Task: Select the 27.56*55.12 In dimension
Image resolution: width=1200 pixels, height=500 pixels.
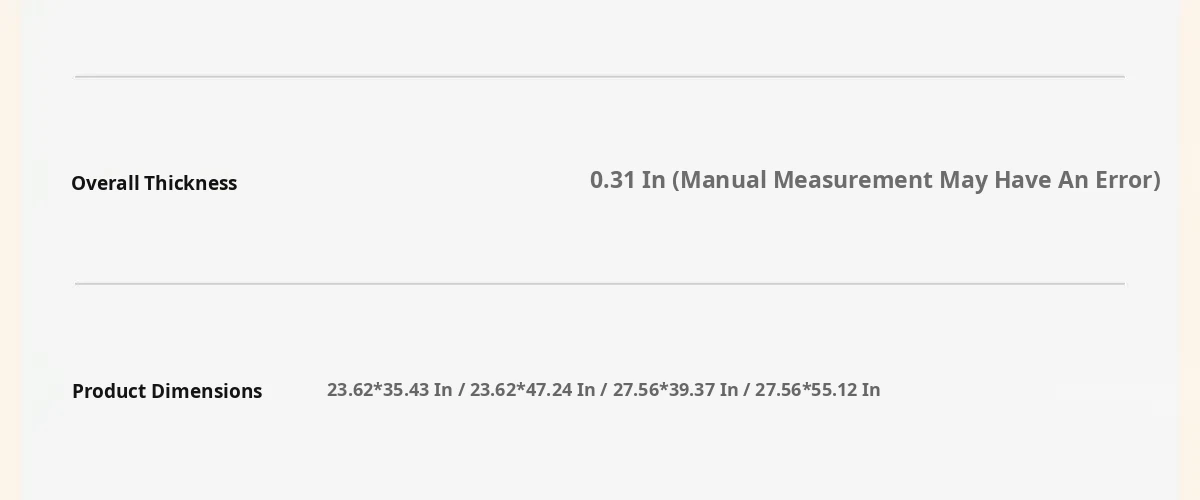Action: click(818, 390)
